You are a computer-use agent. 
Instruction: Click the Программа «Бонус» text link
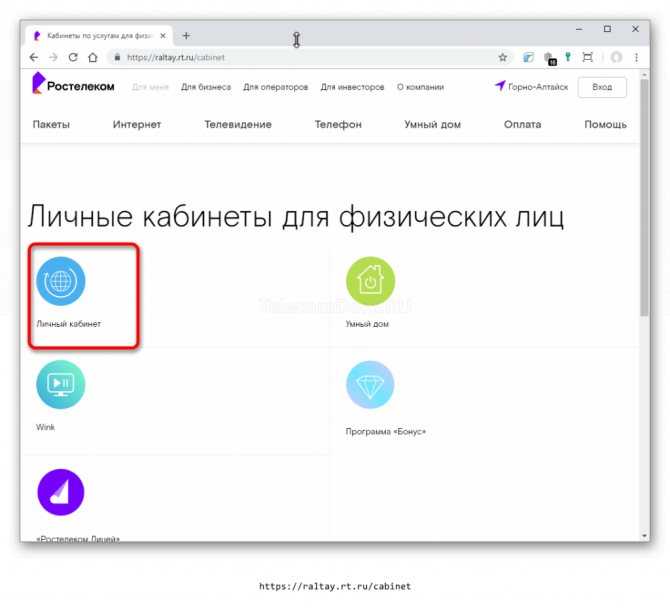tap(386, 432)
